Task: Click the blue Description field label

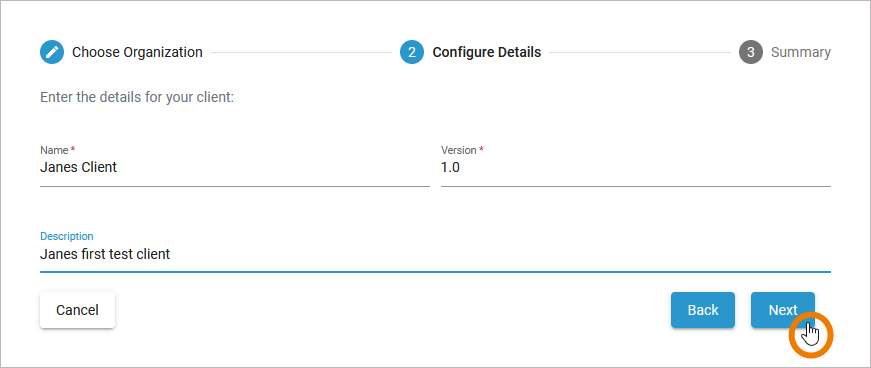Action: 67,236
